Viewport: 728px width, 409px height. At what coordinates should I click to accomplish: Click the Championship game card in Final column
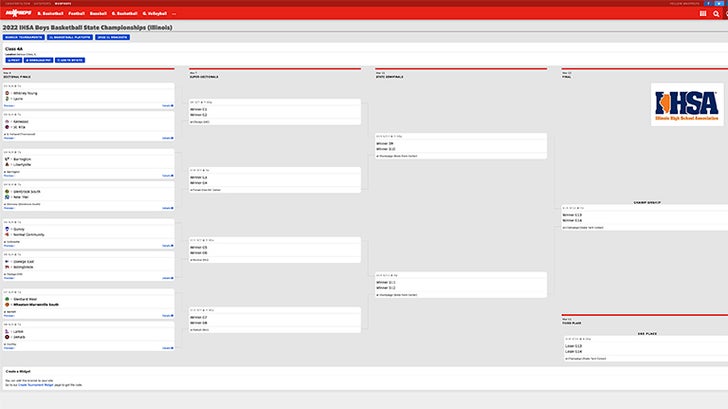tap(644, 218)
